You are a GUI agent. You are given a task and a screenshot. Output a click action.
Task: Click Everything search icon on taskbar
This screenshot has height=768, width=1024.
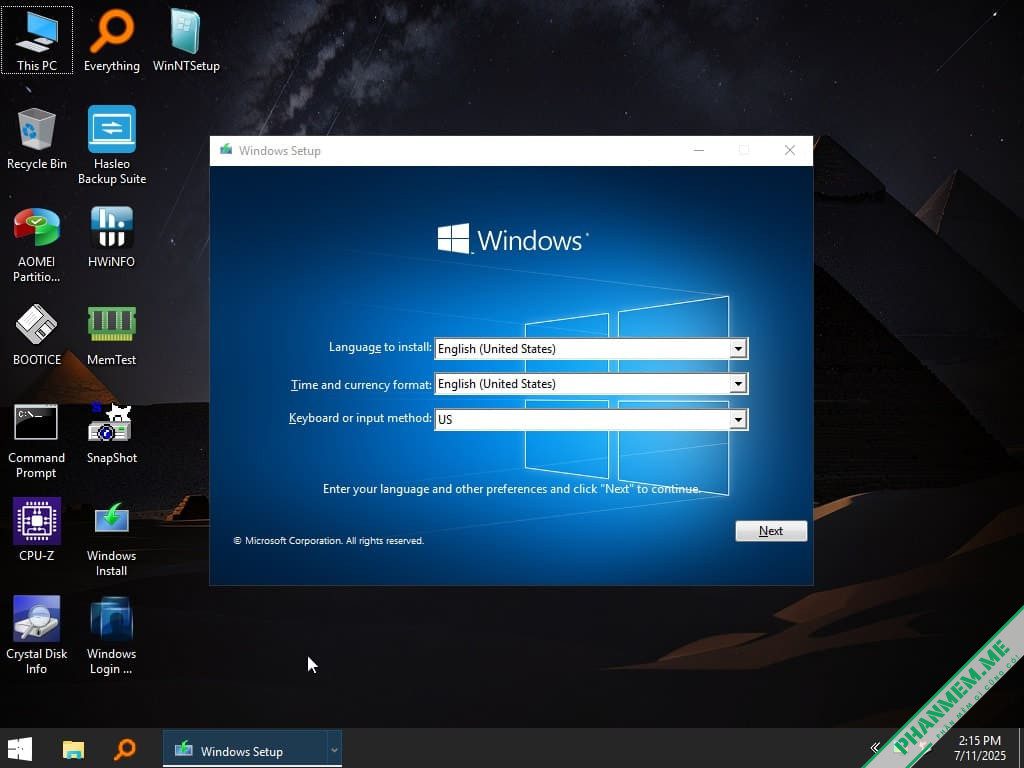point(125,748)
